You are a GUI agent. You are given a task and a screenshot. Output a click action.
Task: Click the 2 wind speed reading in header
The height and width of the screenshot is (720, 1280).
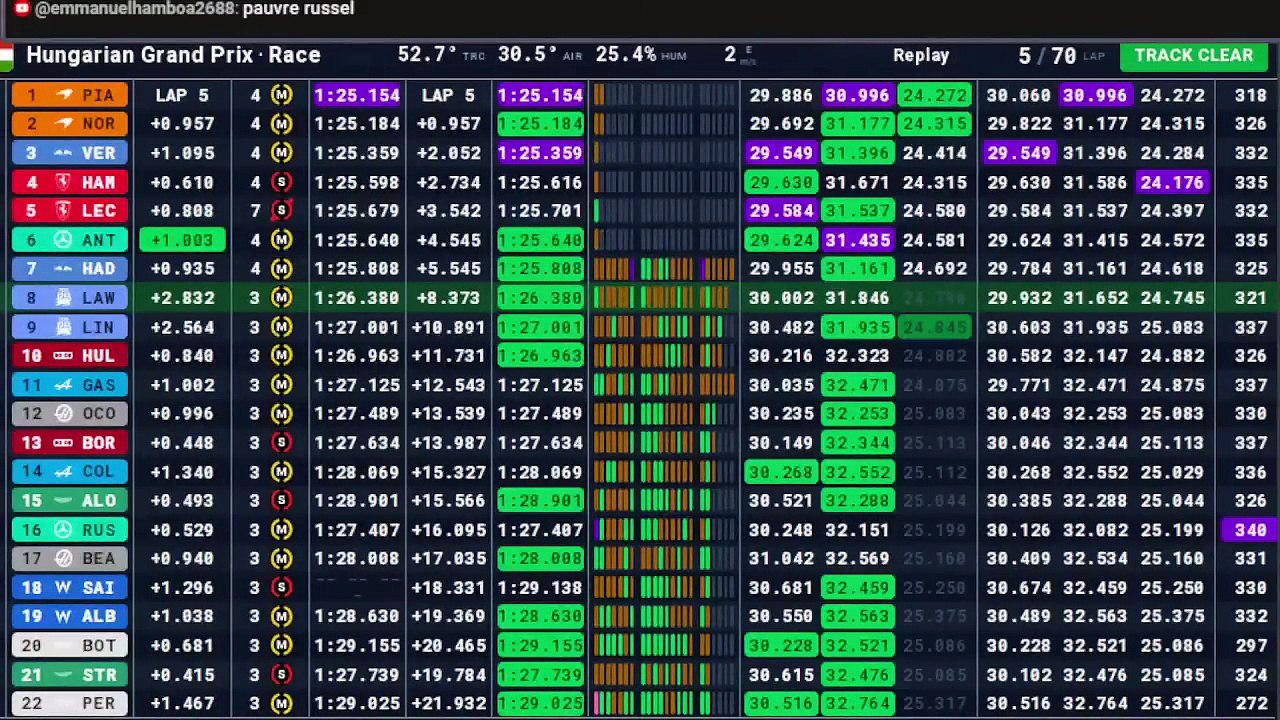[x=730, y=55]
